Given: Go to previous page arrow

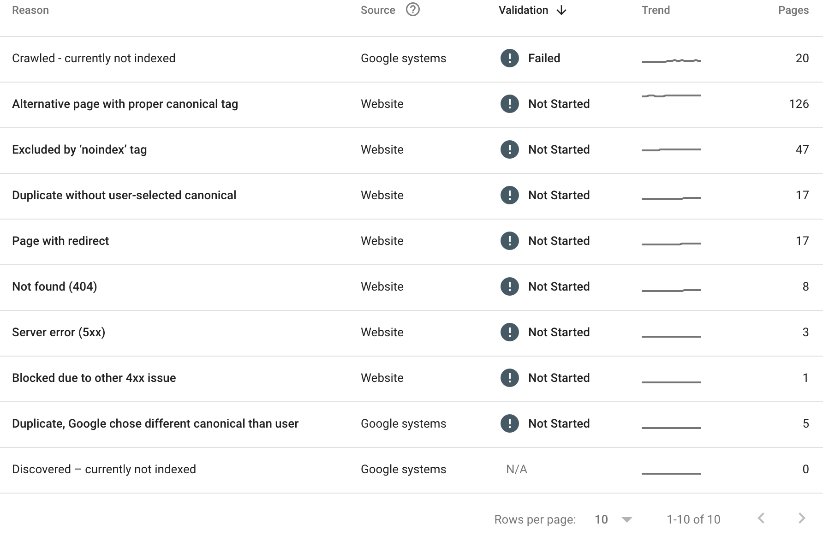Looking at the screenshot, I should tap(761, 518).
